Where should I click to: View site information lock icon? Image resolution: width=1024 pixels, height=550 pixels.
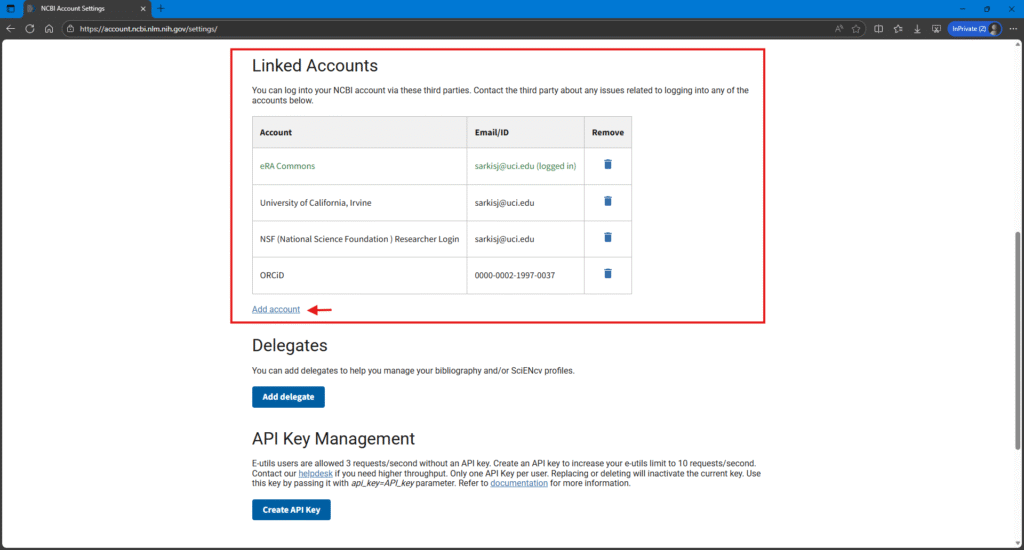point(70,29)
